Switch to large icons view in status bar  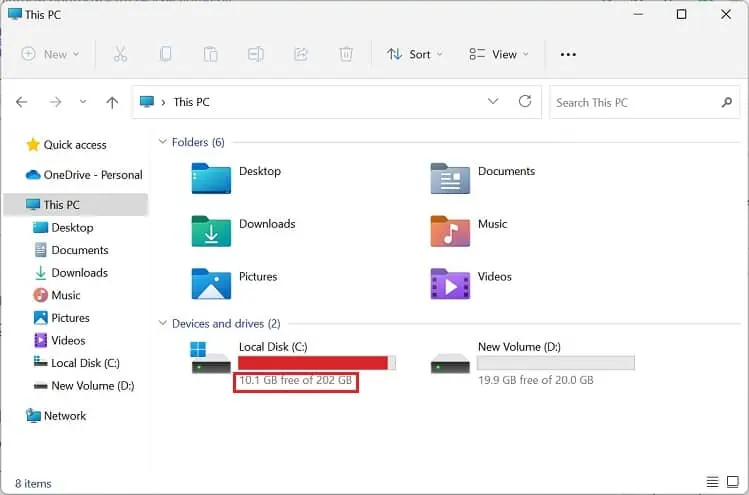pos(733,482)
